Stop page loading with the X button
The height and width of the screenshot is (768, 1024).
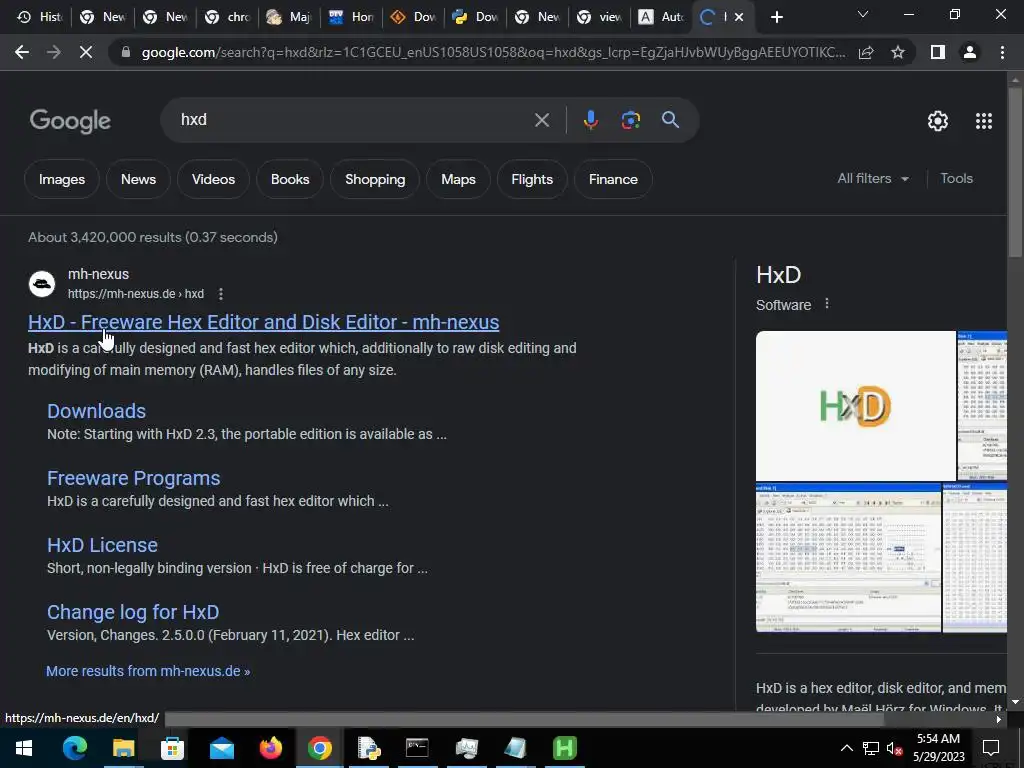tap(86, 52)
